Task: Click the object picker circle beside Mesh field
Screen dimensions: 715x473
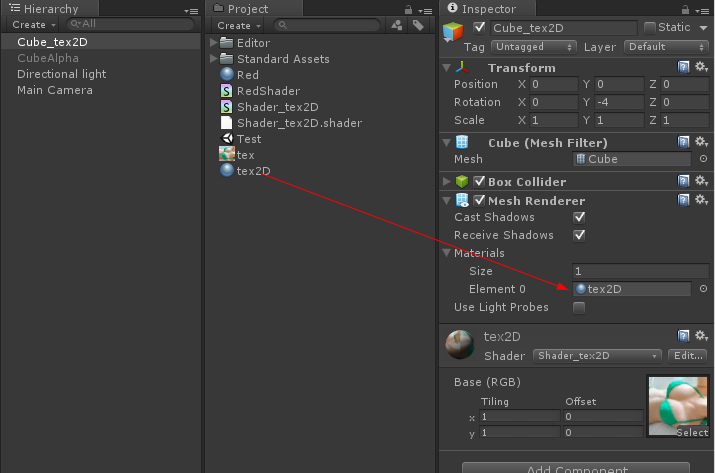Action: click(x=703, y=159)
